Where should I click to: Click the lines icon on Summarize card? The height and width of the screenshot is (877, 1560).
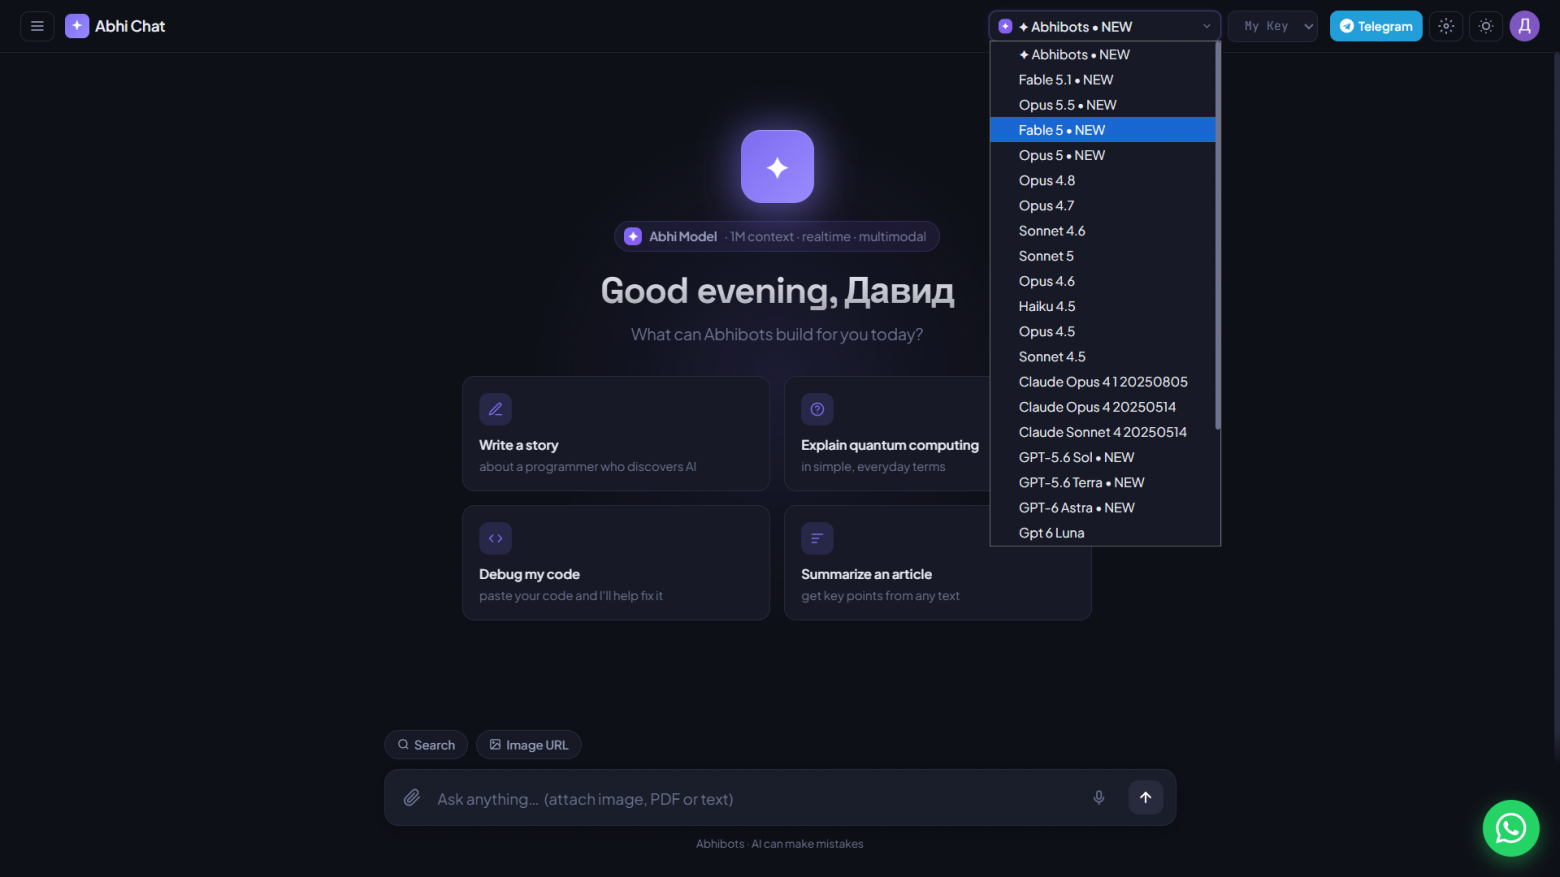pyautogui.click(x=817, y=538)
